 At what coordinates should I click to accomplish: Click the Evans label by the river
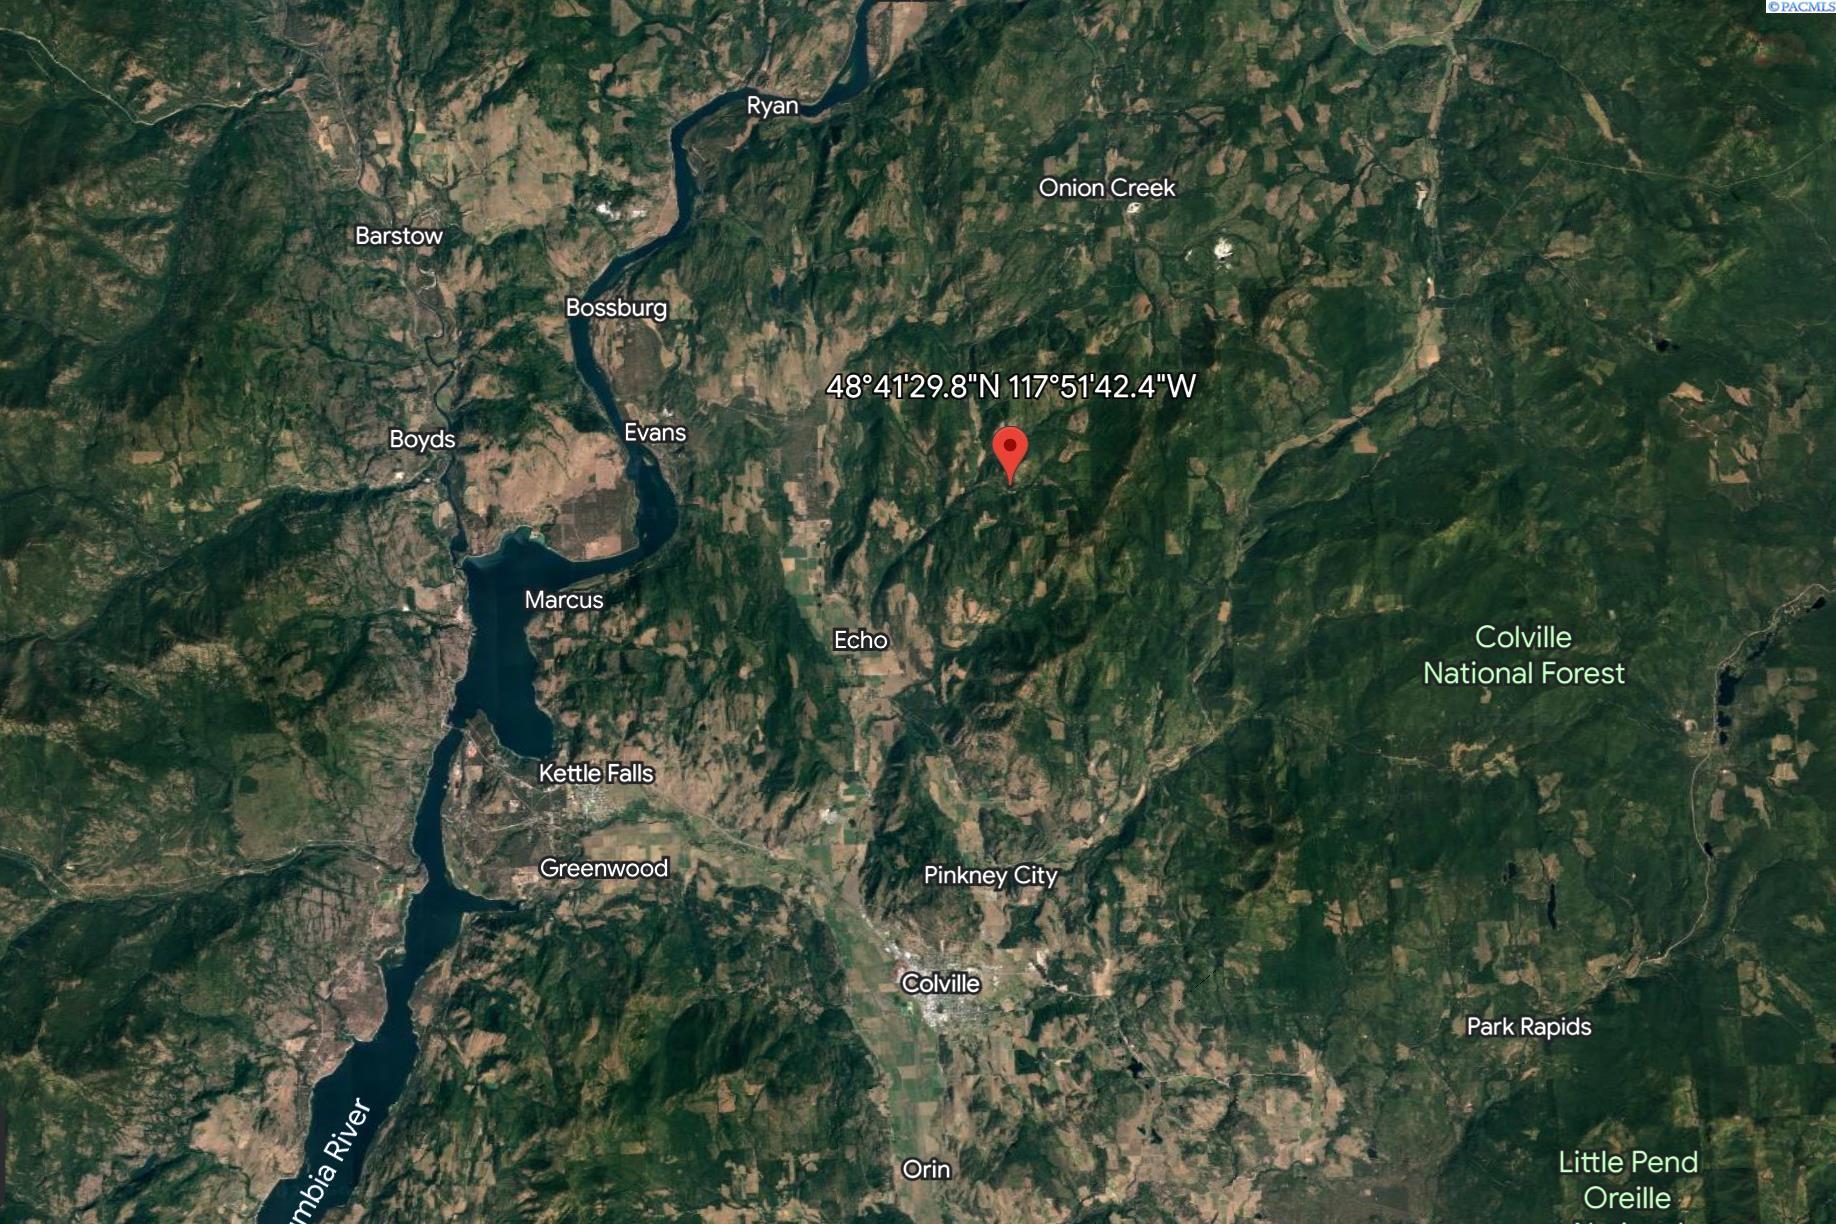655,433
